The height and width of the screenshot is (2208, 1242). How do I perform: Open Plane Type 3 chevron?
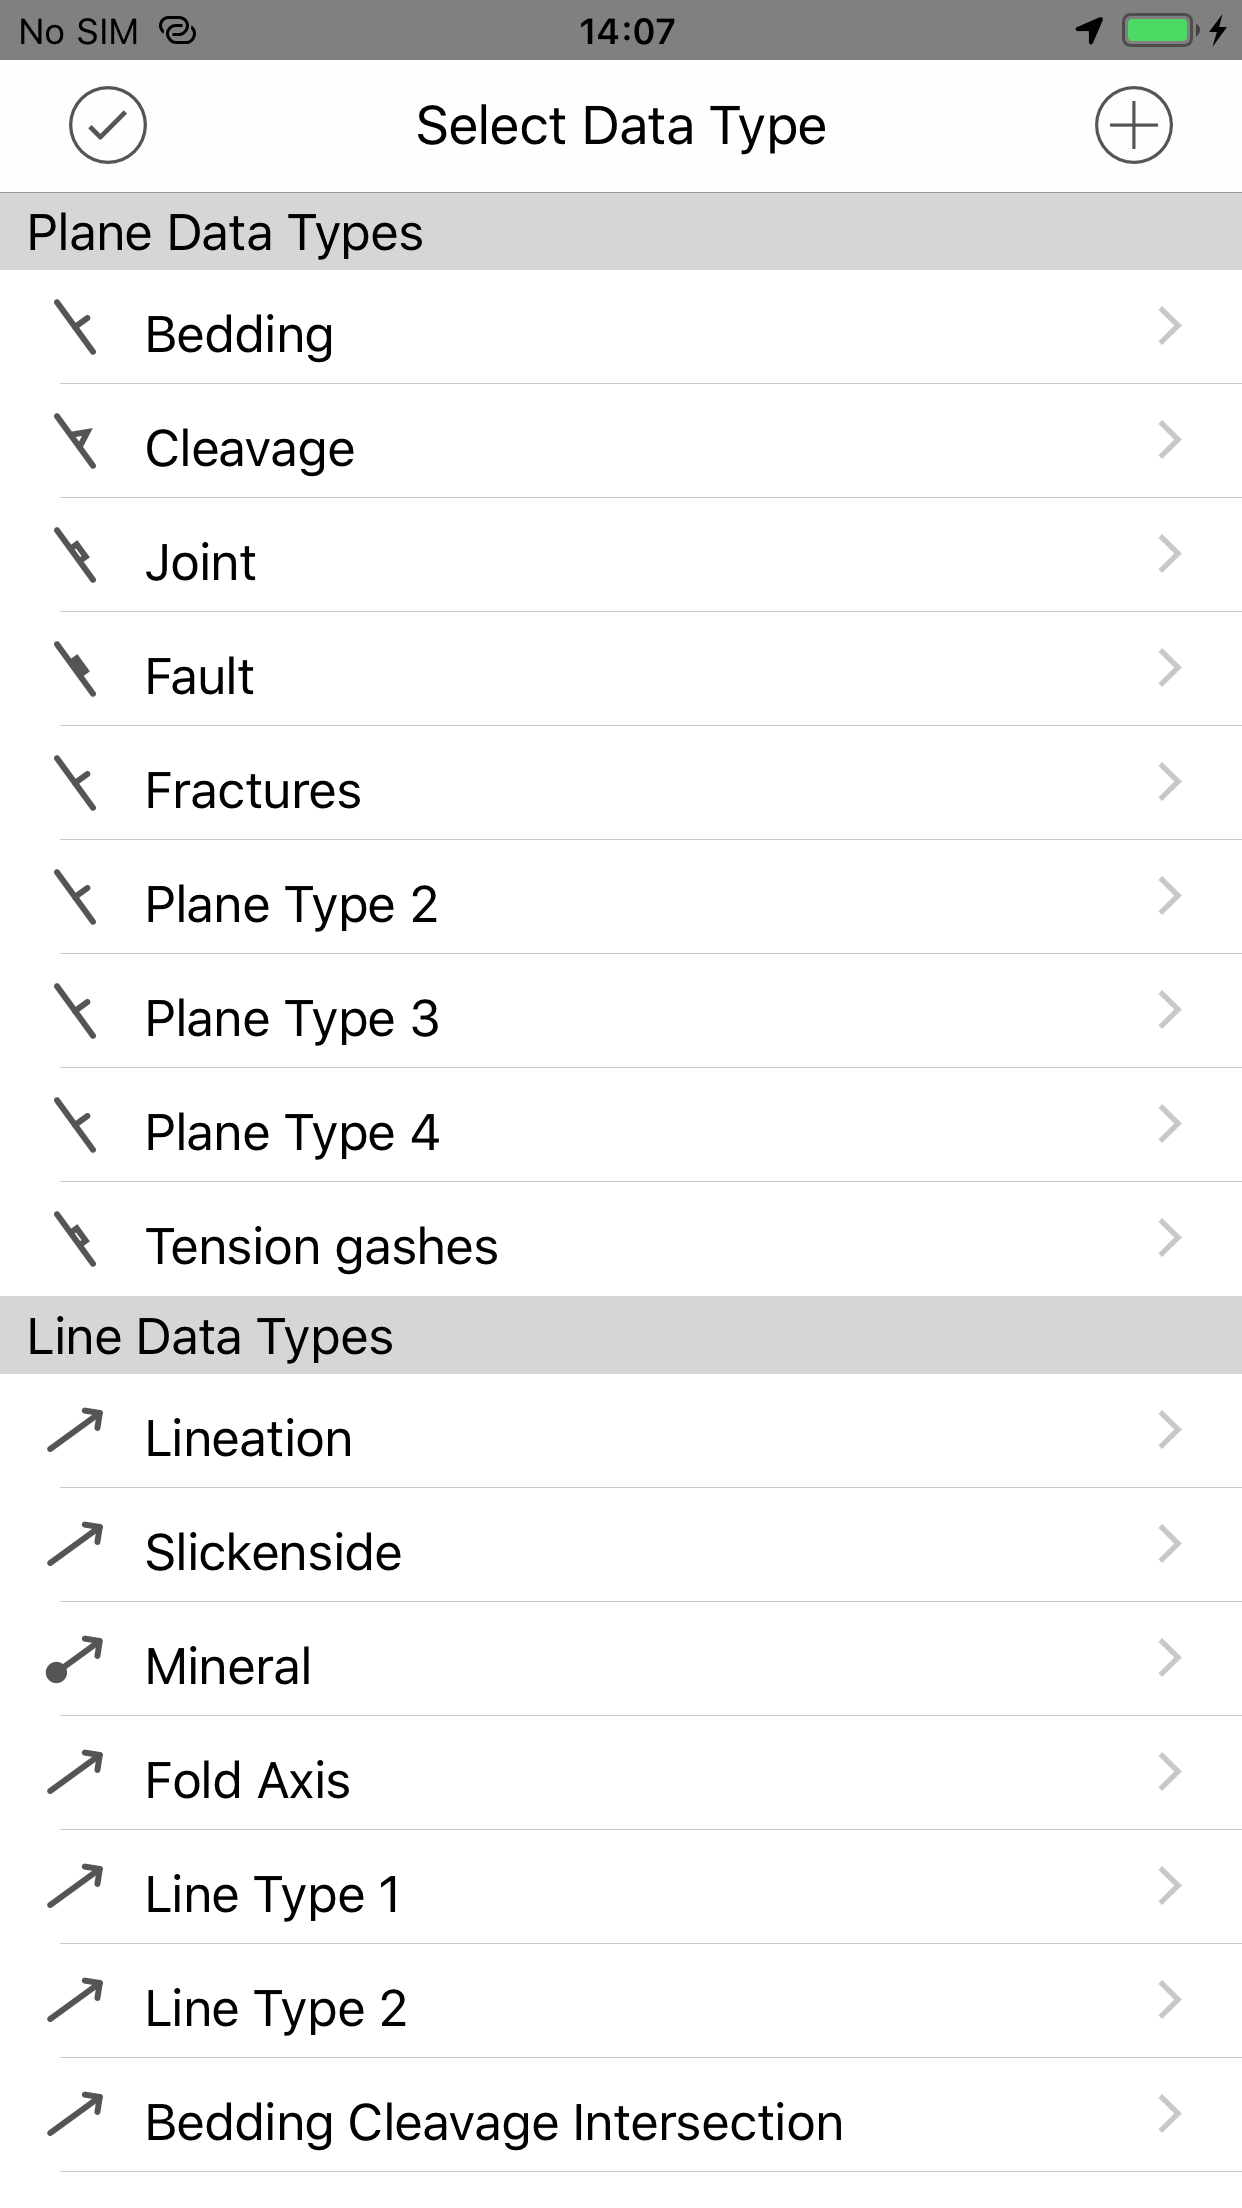pyautogui.click(x=1169, y=1011)
